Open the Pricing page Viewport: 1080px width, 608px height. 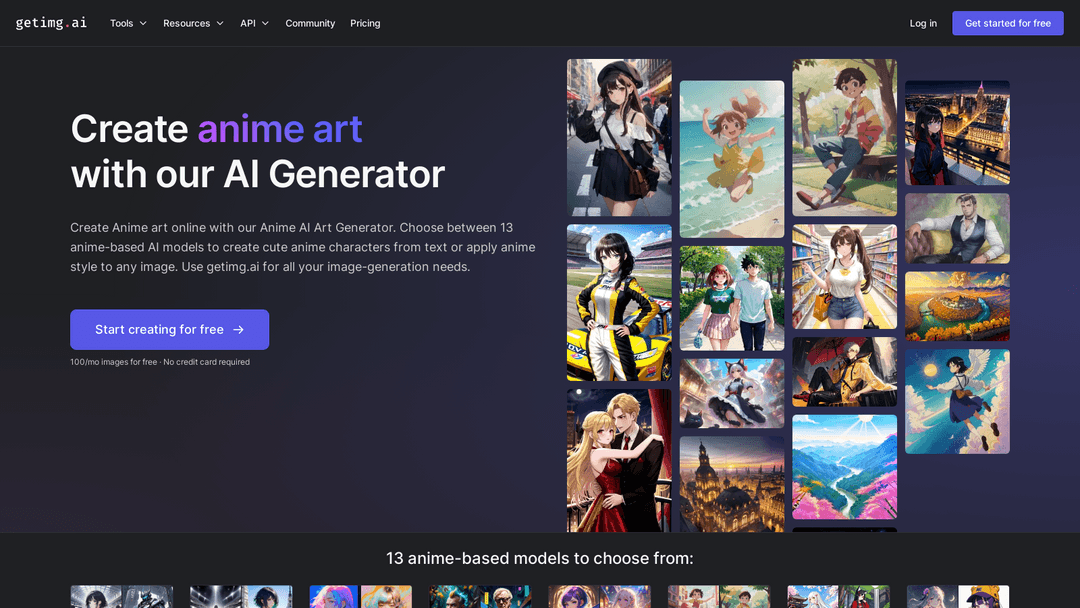tap(365, 23)
